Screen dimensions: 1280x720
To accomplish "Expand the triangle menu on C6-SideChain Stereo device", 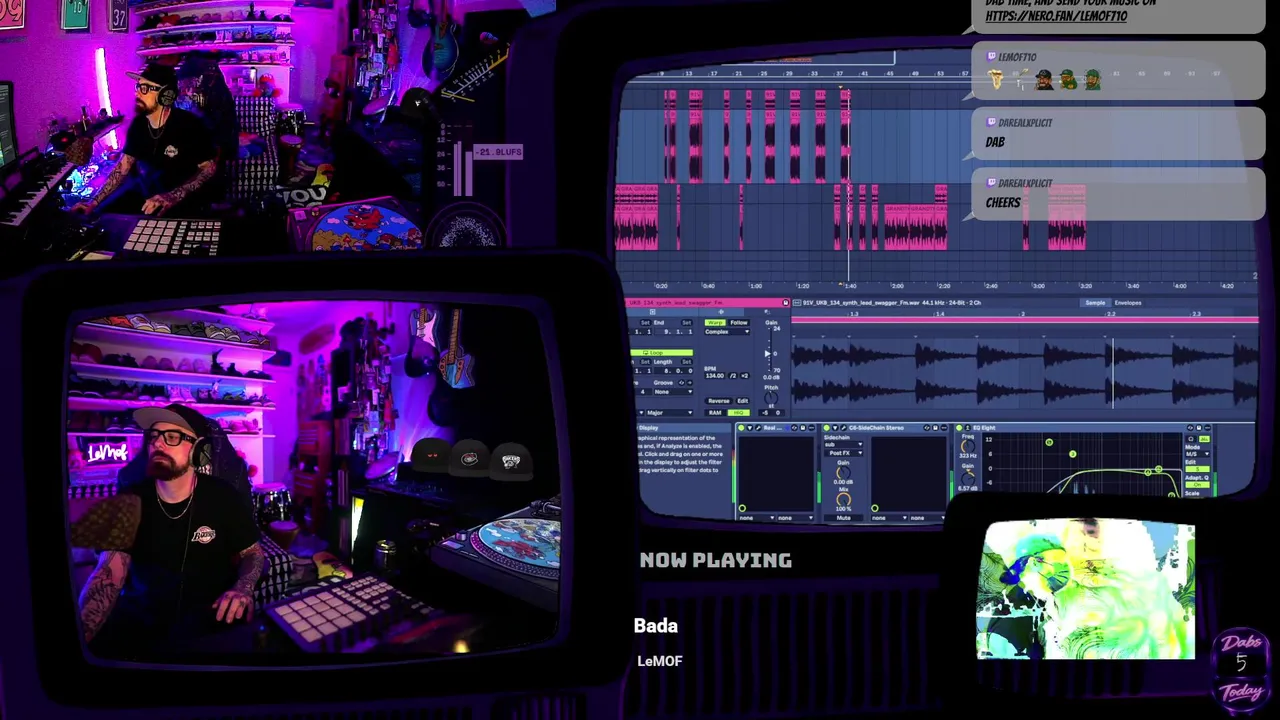I will click(835, 428).
